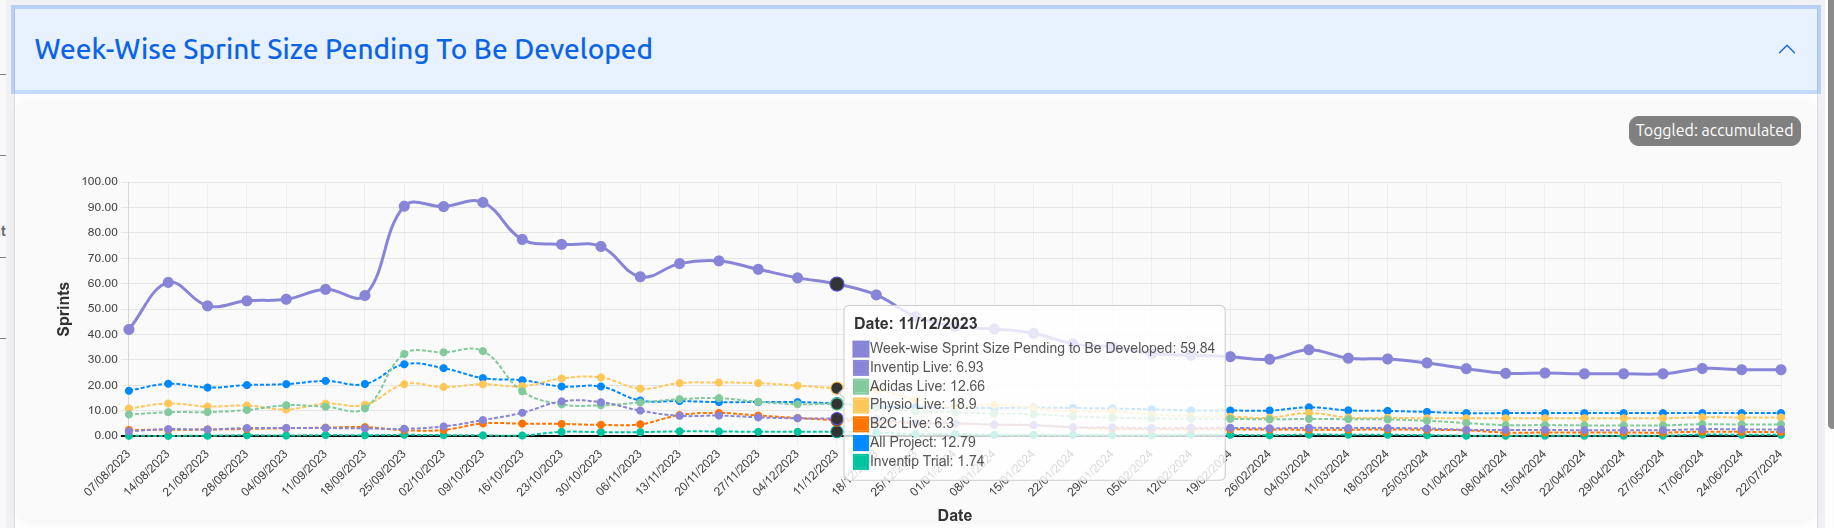Click the panel title "Week-Wise Sprint Size Pending To Be Developed"

pyautogui.click(x=343, y=50)
